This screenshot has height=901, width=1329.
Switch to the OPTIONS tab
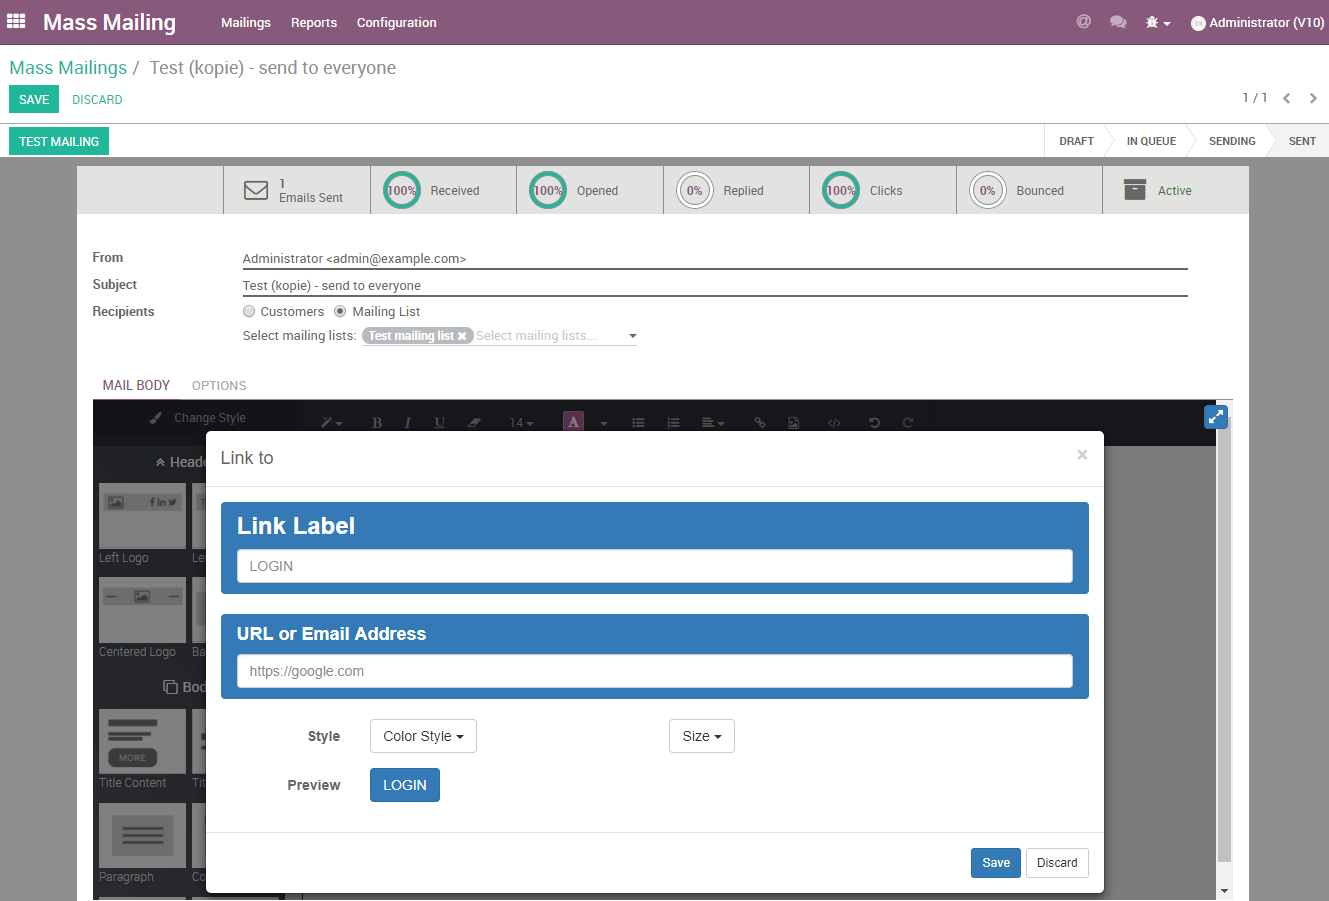pos(219,385)
